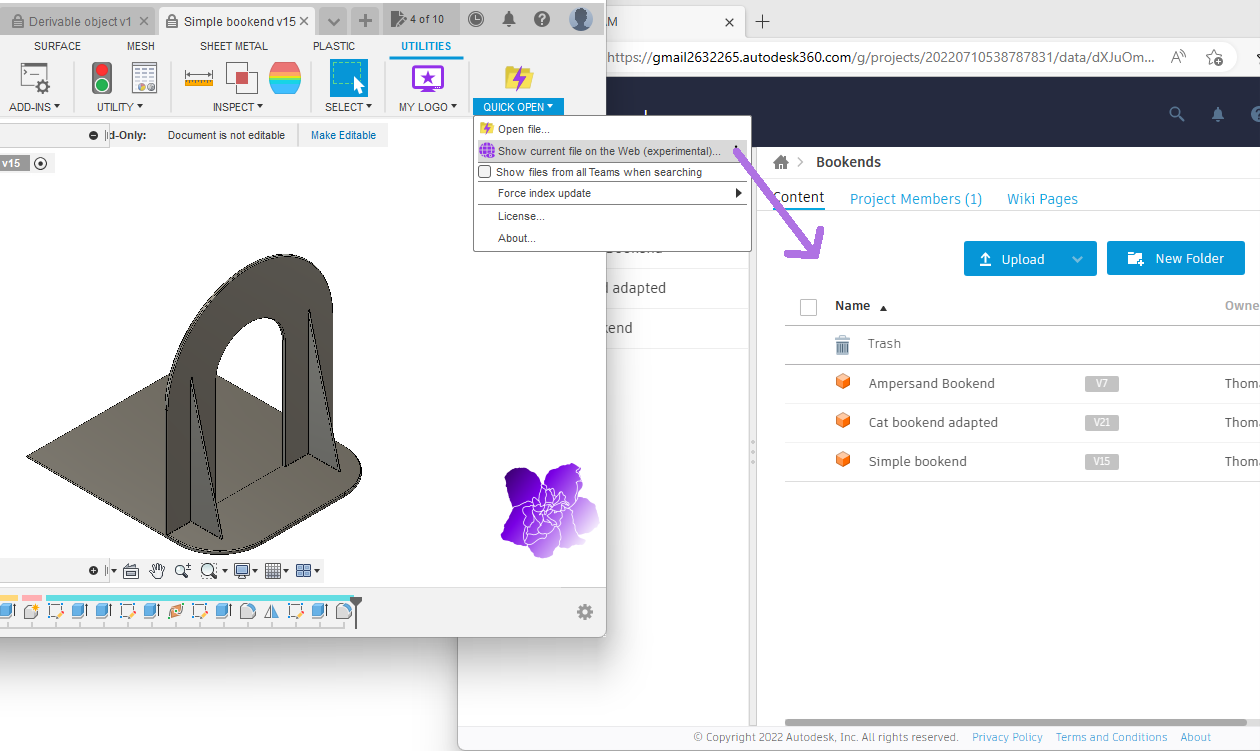Select the Measure ruler tool
This screenshot has height=751, width=1260.
(199, 78)
